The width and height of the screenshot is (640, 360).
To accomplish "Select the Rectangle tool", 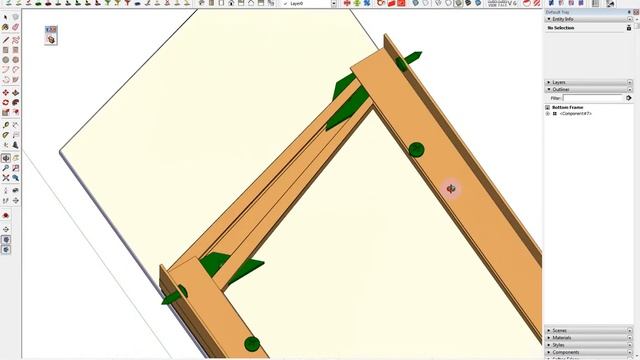I will (x=5, y=50).
